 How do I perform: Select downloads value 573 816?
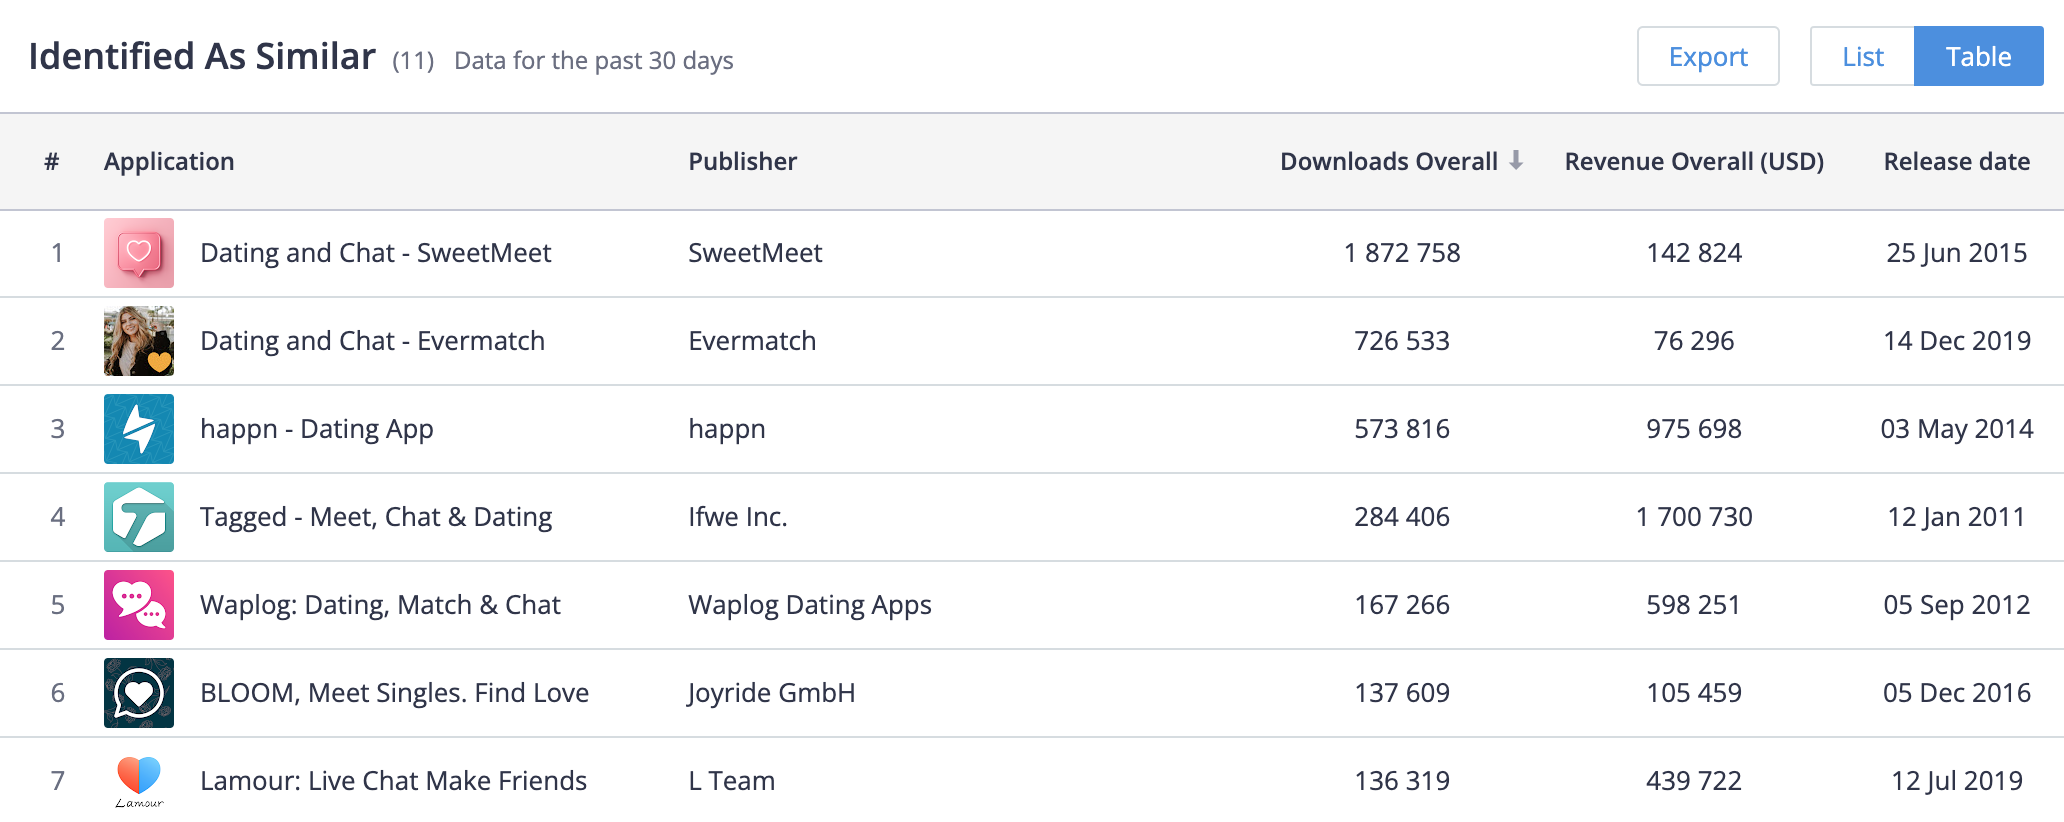pyautogui.click(x=1402, y=429)
